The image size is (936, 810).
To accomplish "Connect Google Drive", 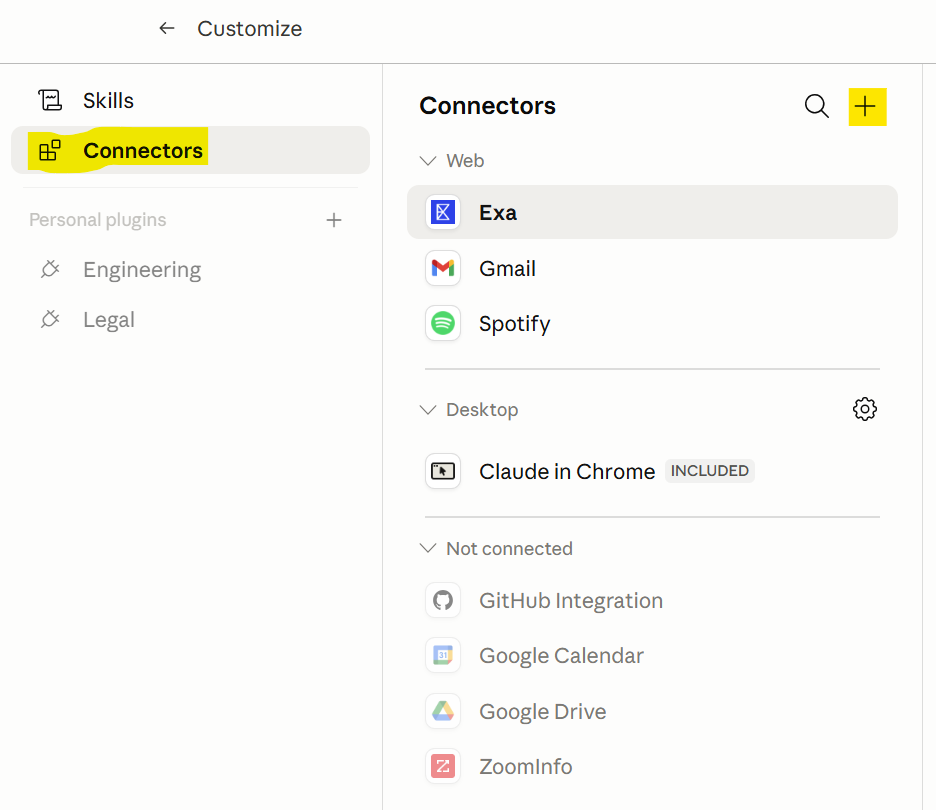I will 652,711.
